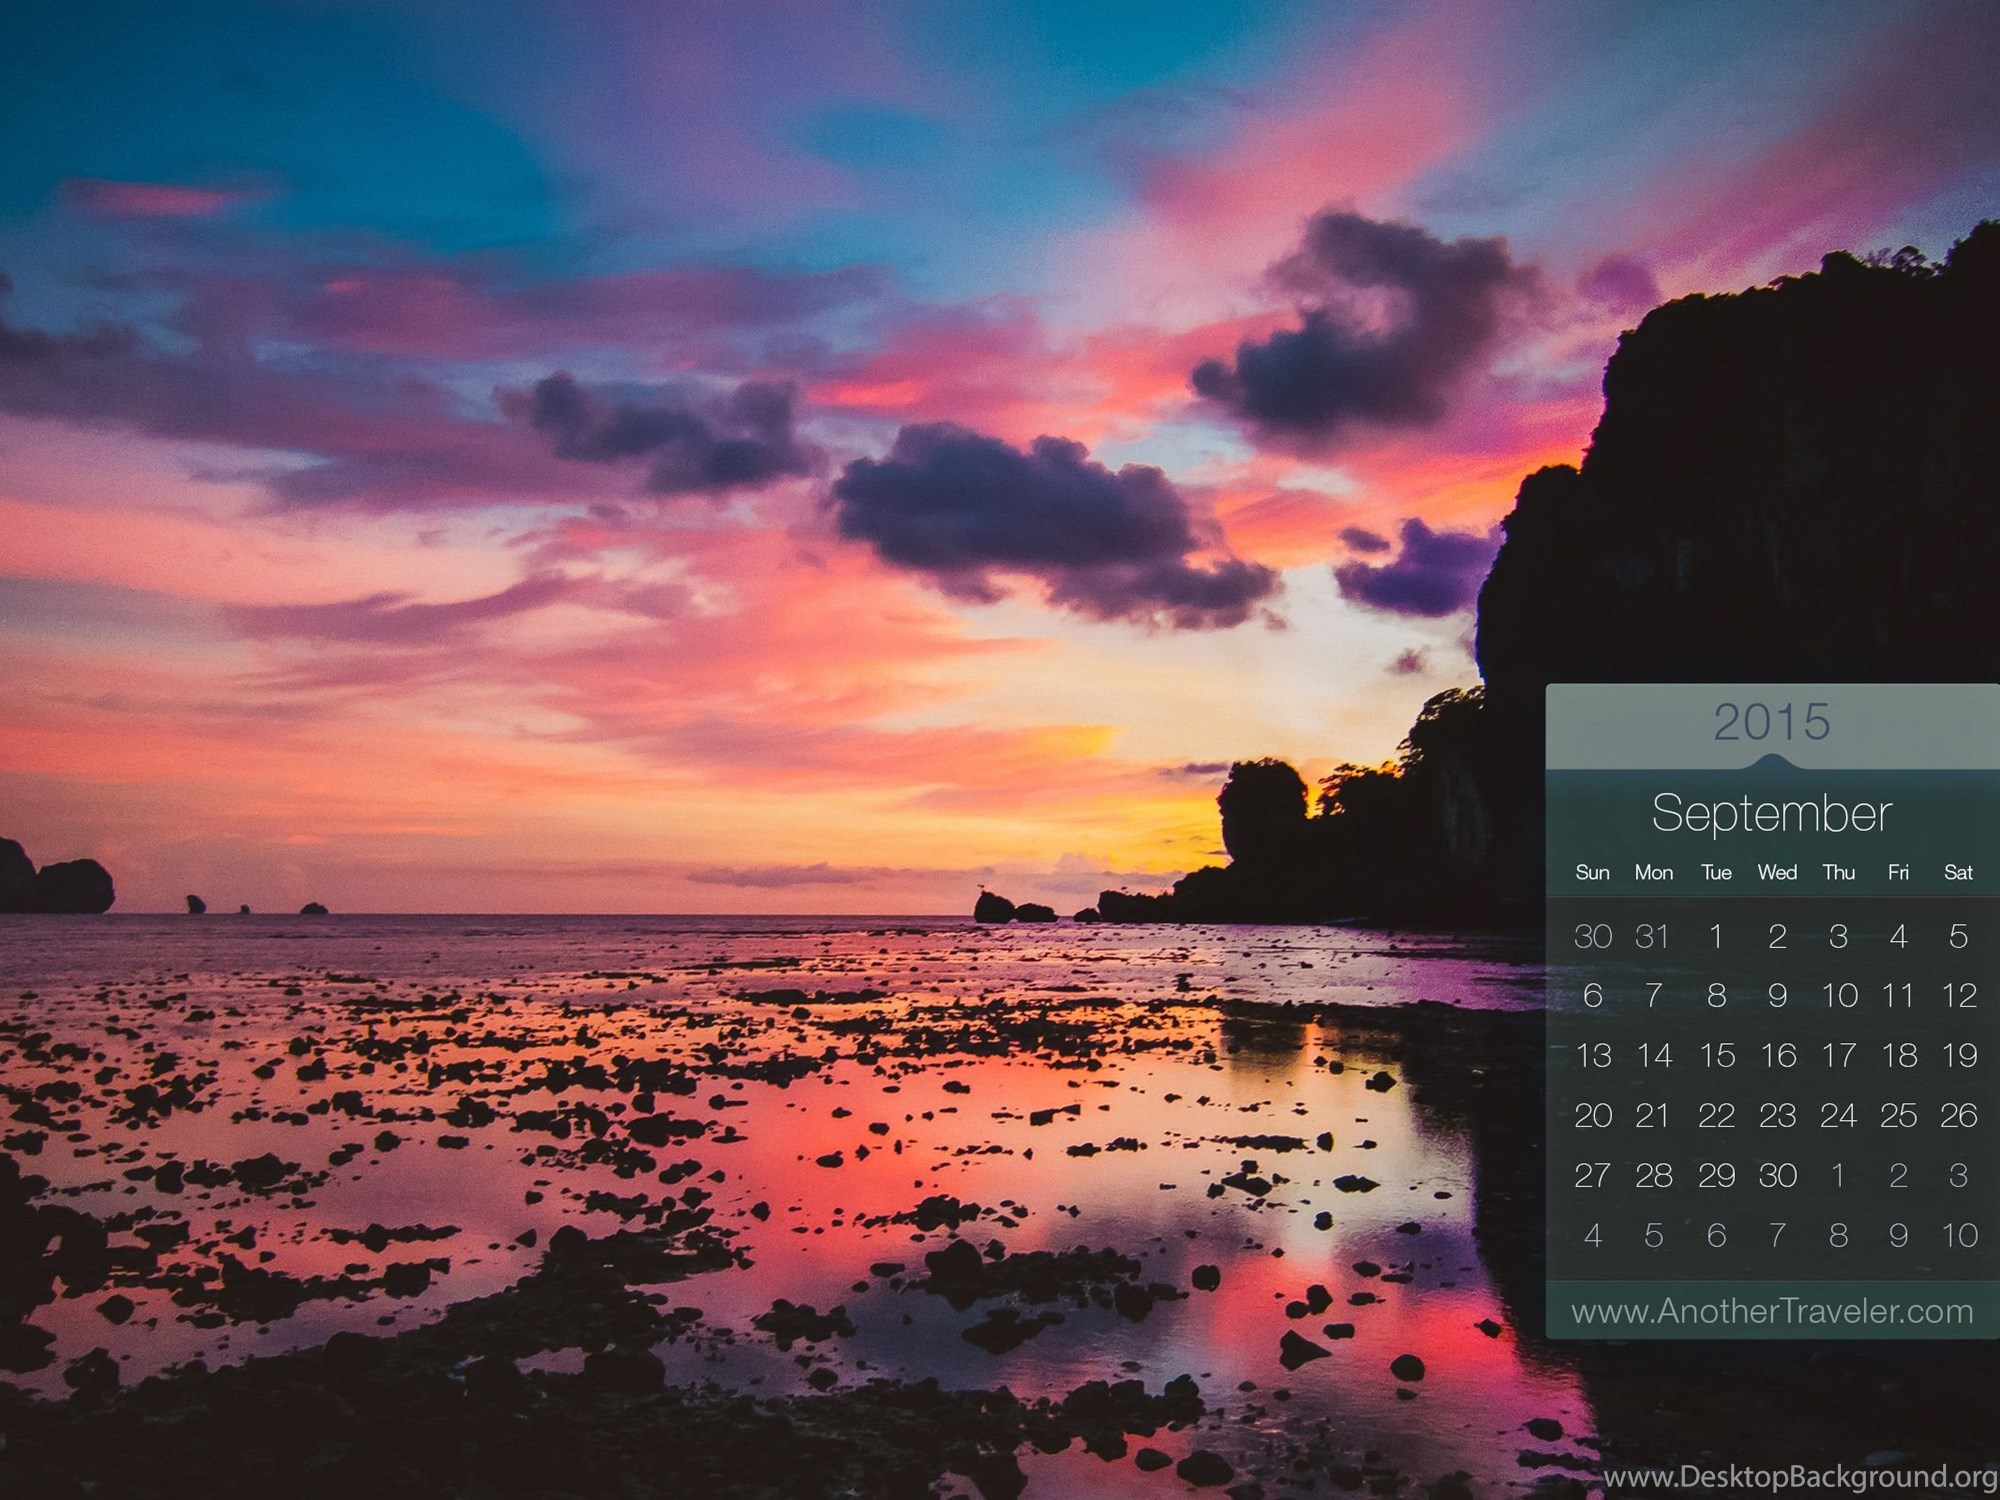Click the Sat column header

(x=1958, y=873)
